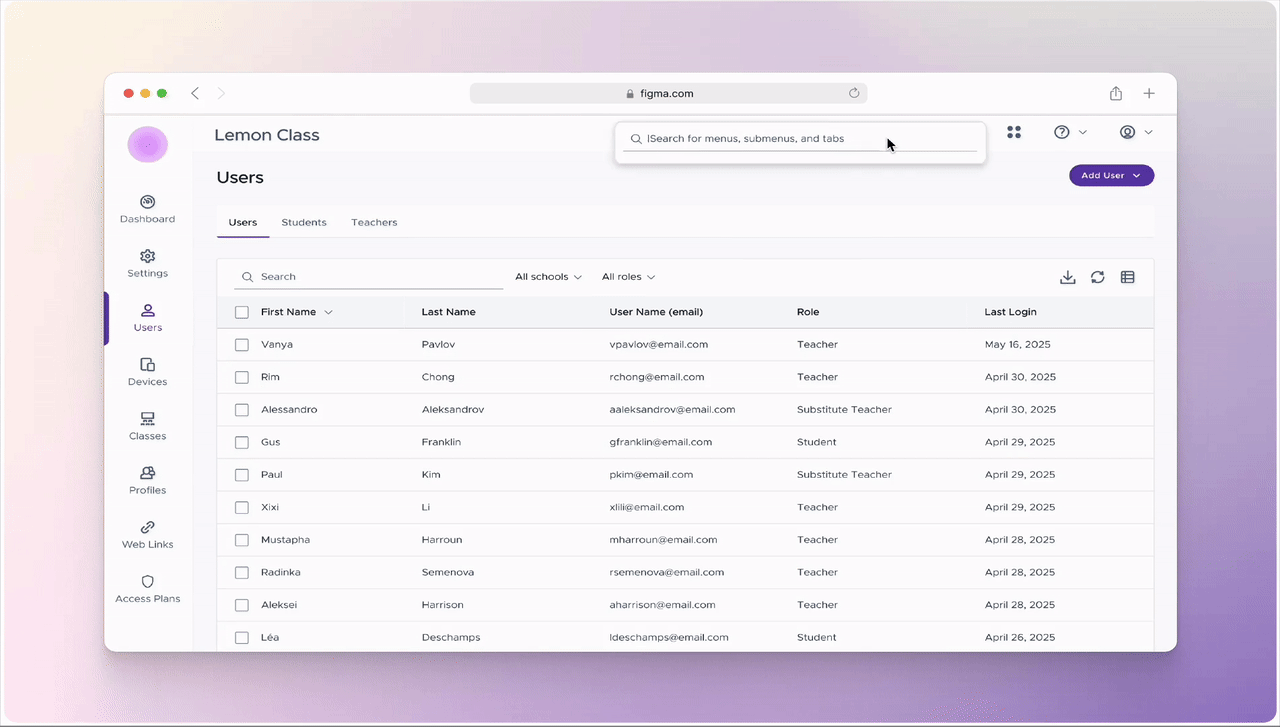Click the download/export icon above the table
Image resolution: width=1280 pixels, height=727 pixels.
(x=1068, y=277)
